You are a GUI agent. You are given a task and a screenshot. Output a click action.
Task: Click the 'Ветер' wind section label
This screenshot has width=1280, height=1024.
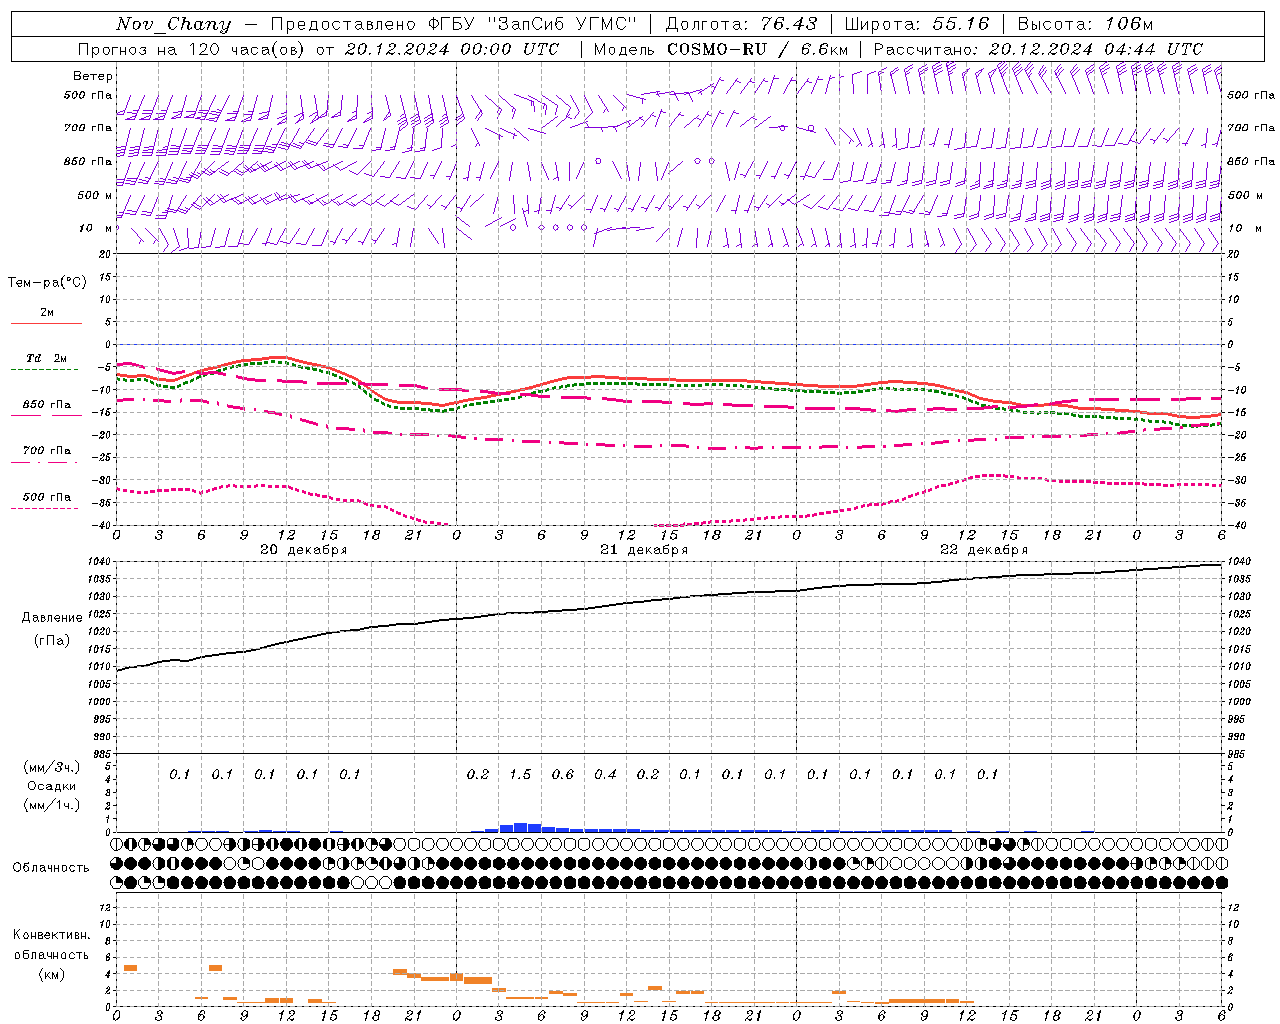93,76
